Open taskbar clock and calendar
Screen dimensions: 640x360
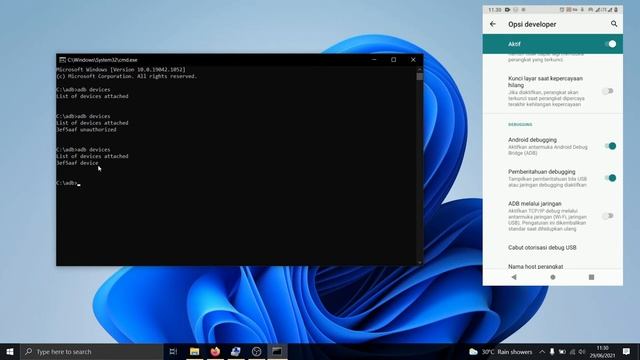(x=602, y=352)
